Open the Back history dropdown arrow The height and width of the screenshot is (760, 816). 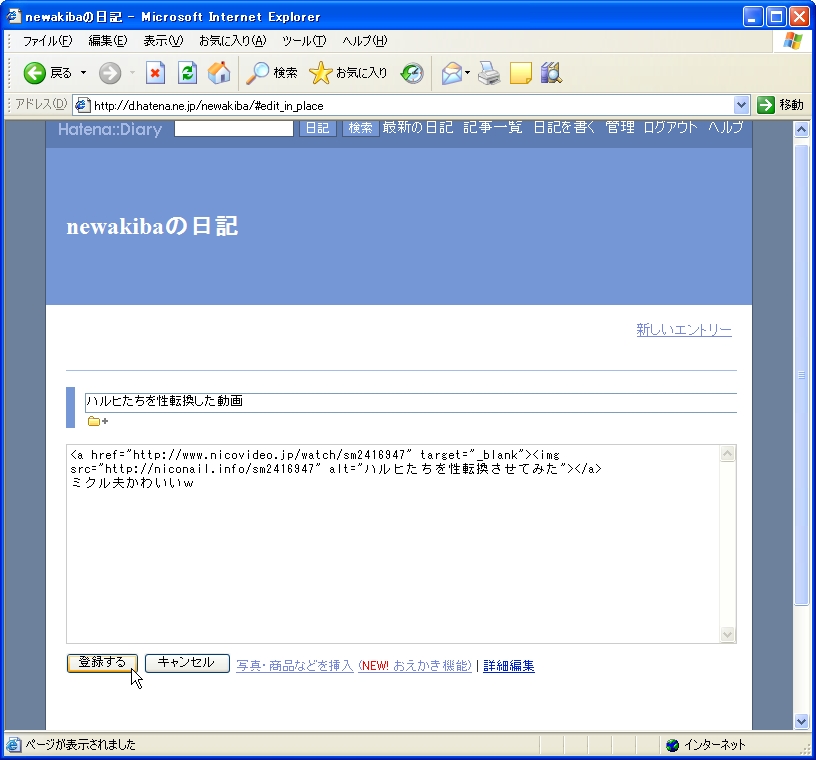tap(83, 73)
